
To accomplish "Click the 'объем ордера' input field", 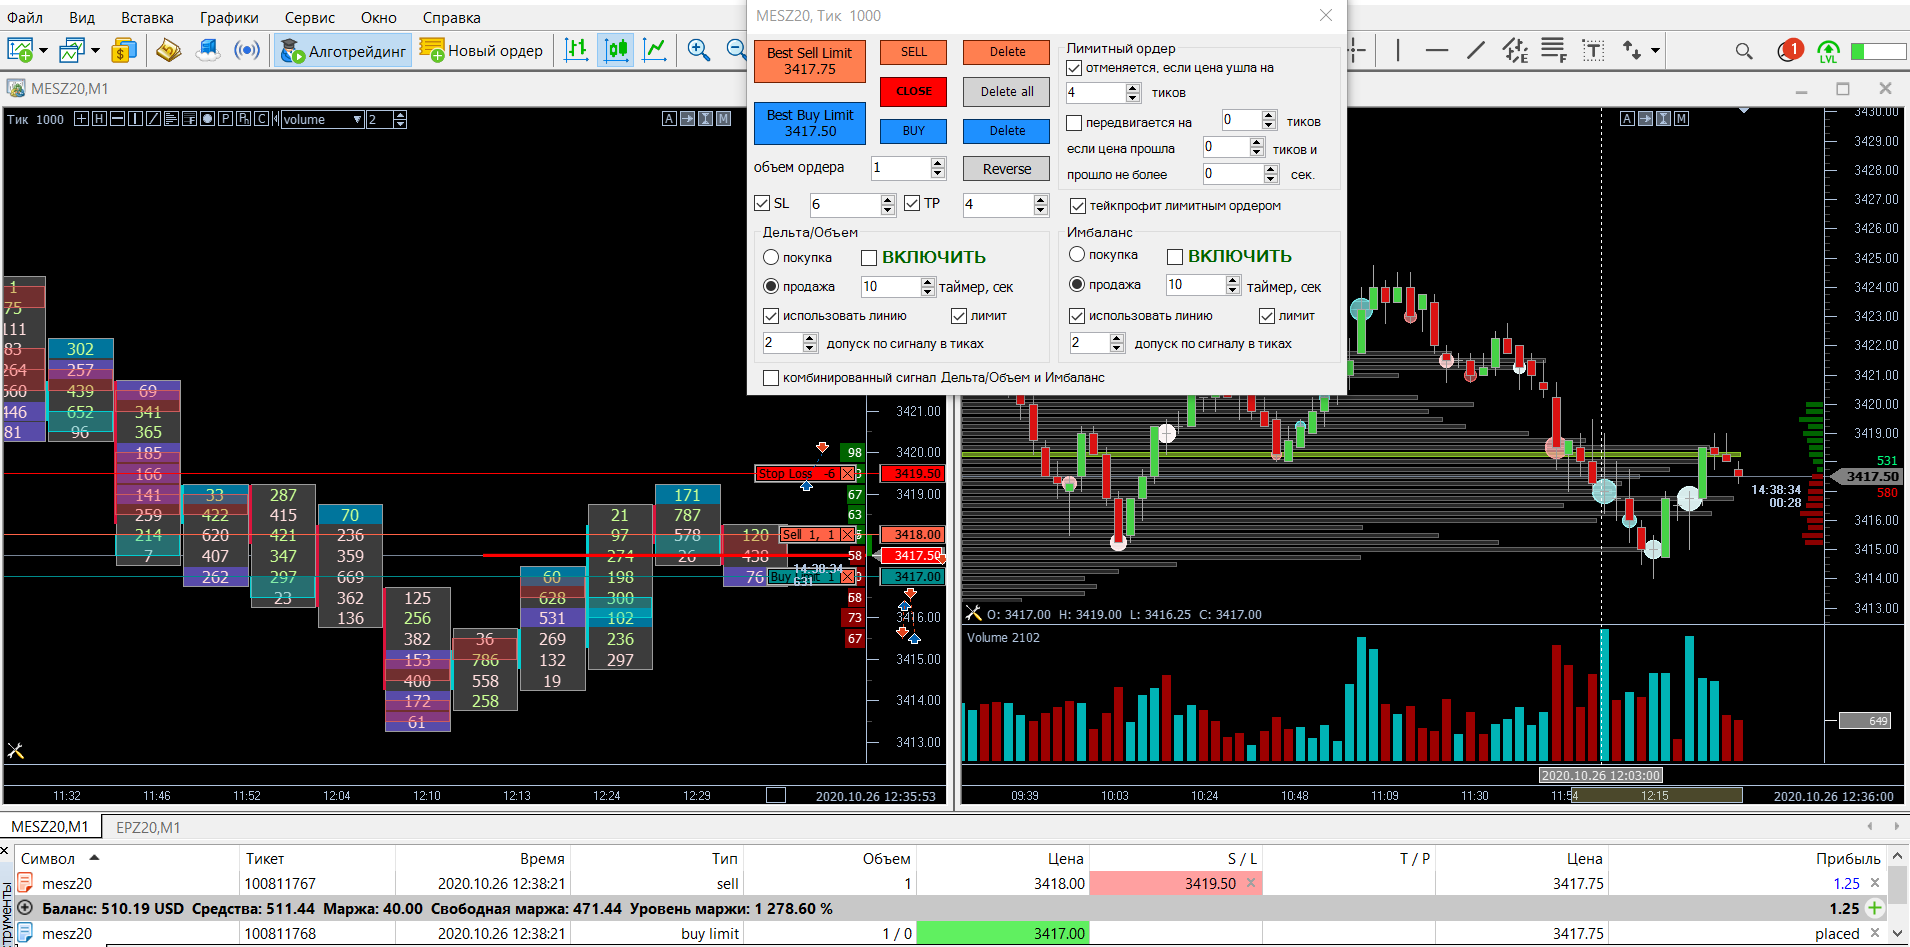I will (900, 168).
